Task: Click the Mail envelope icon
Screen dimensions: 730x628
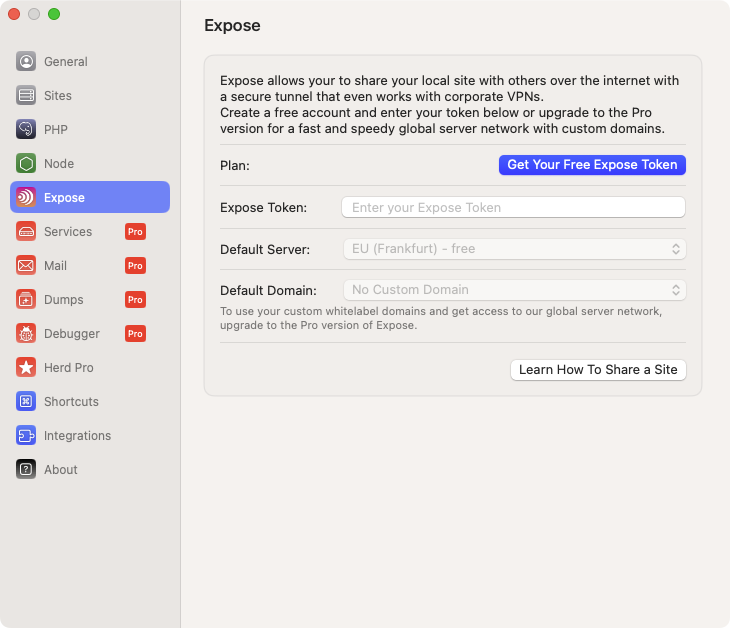Action: click(x=26, y=265)
